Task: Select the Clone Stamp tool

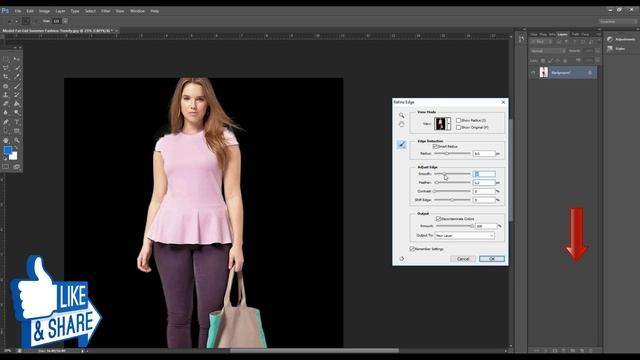Action: (6, 95)
